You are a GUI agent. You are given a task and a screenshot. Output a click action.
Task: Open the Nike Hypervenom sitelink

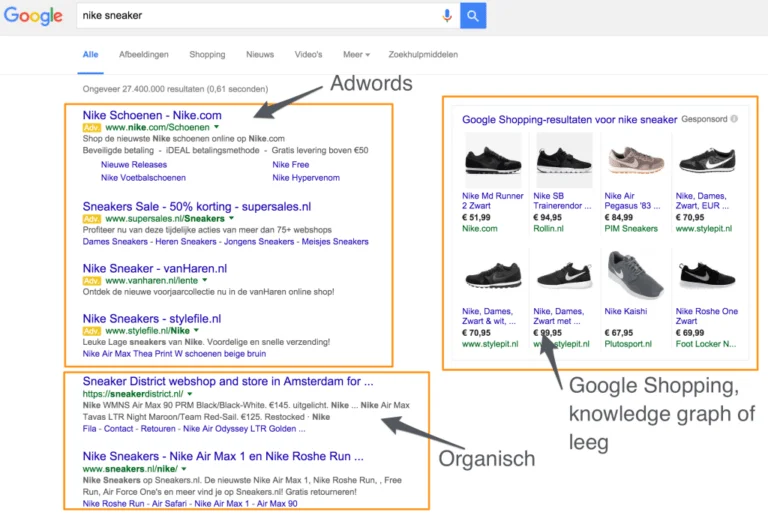(x=306, y=178)
